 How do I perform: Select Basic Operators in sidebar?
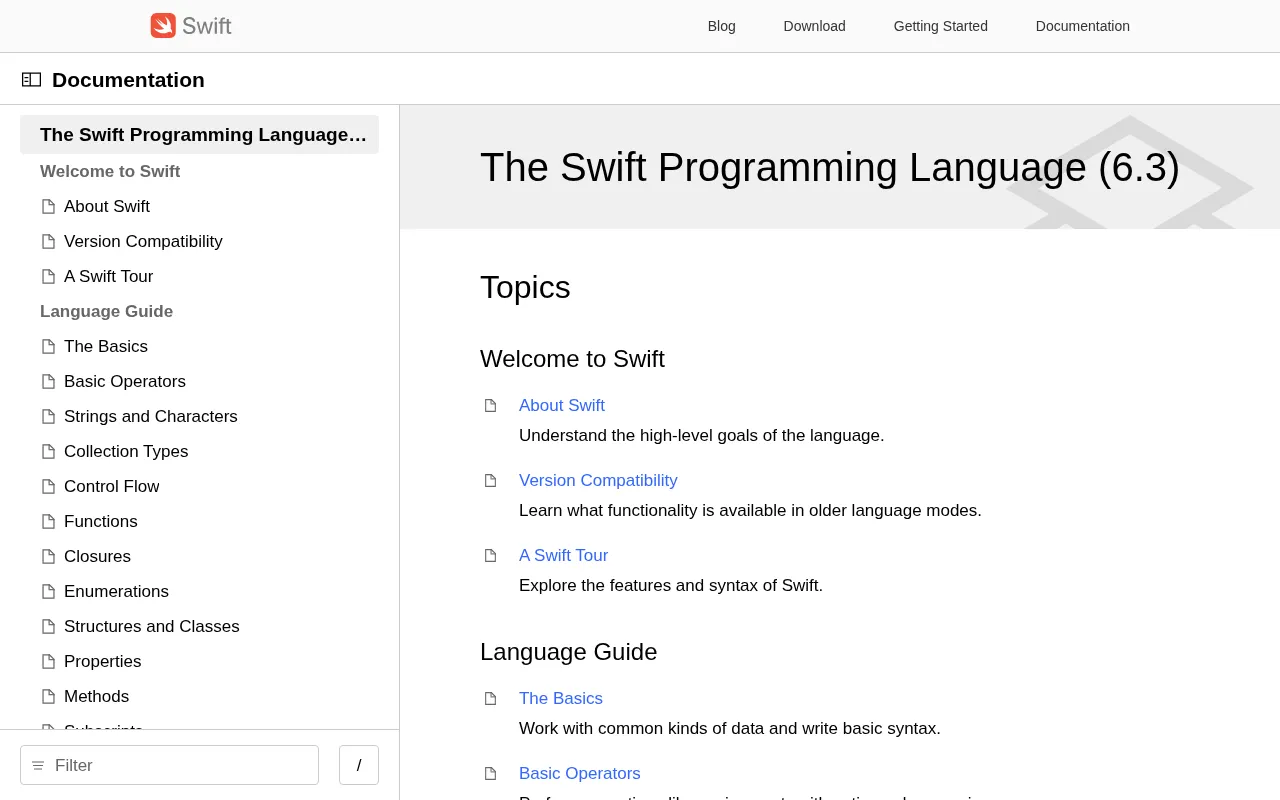[x=125, y=382]
